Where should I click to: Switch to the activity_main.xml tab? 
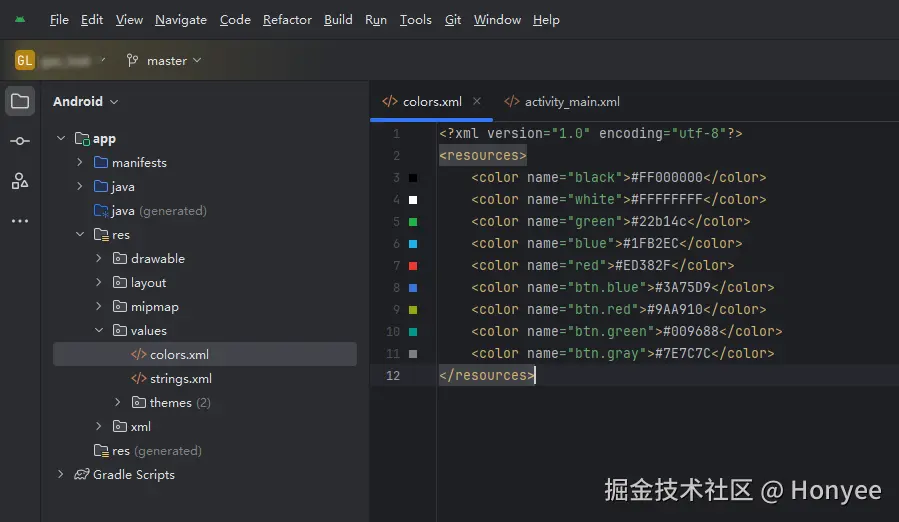click(x=562, y=102)
